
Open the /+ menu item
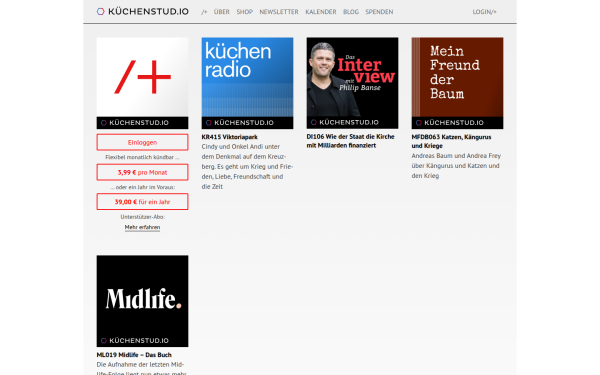204,12
